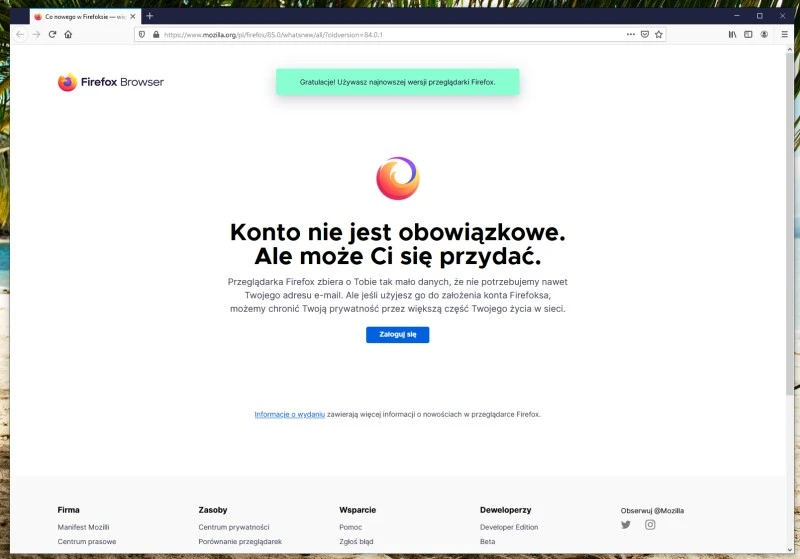
Task: Click the Zasoby footer heading
Action: 213,510
